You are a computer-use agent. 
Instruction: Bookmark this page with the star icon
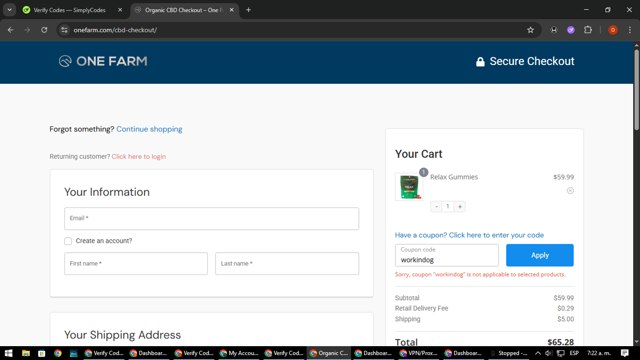530,30
